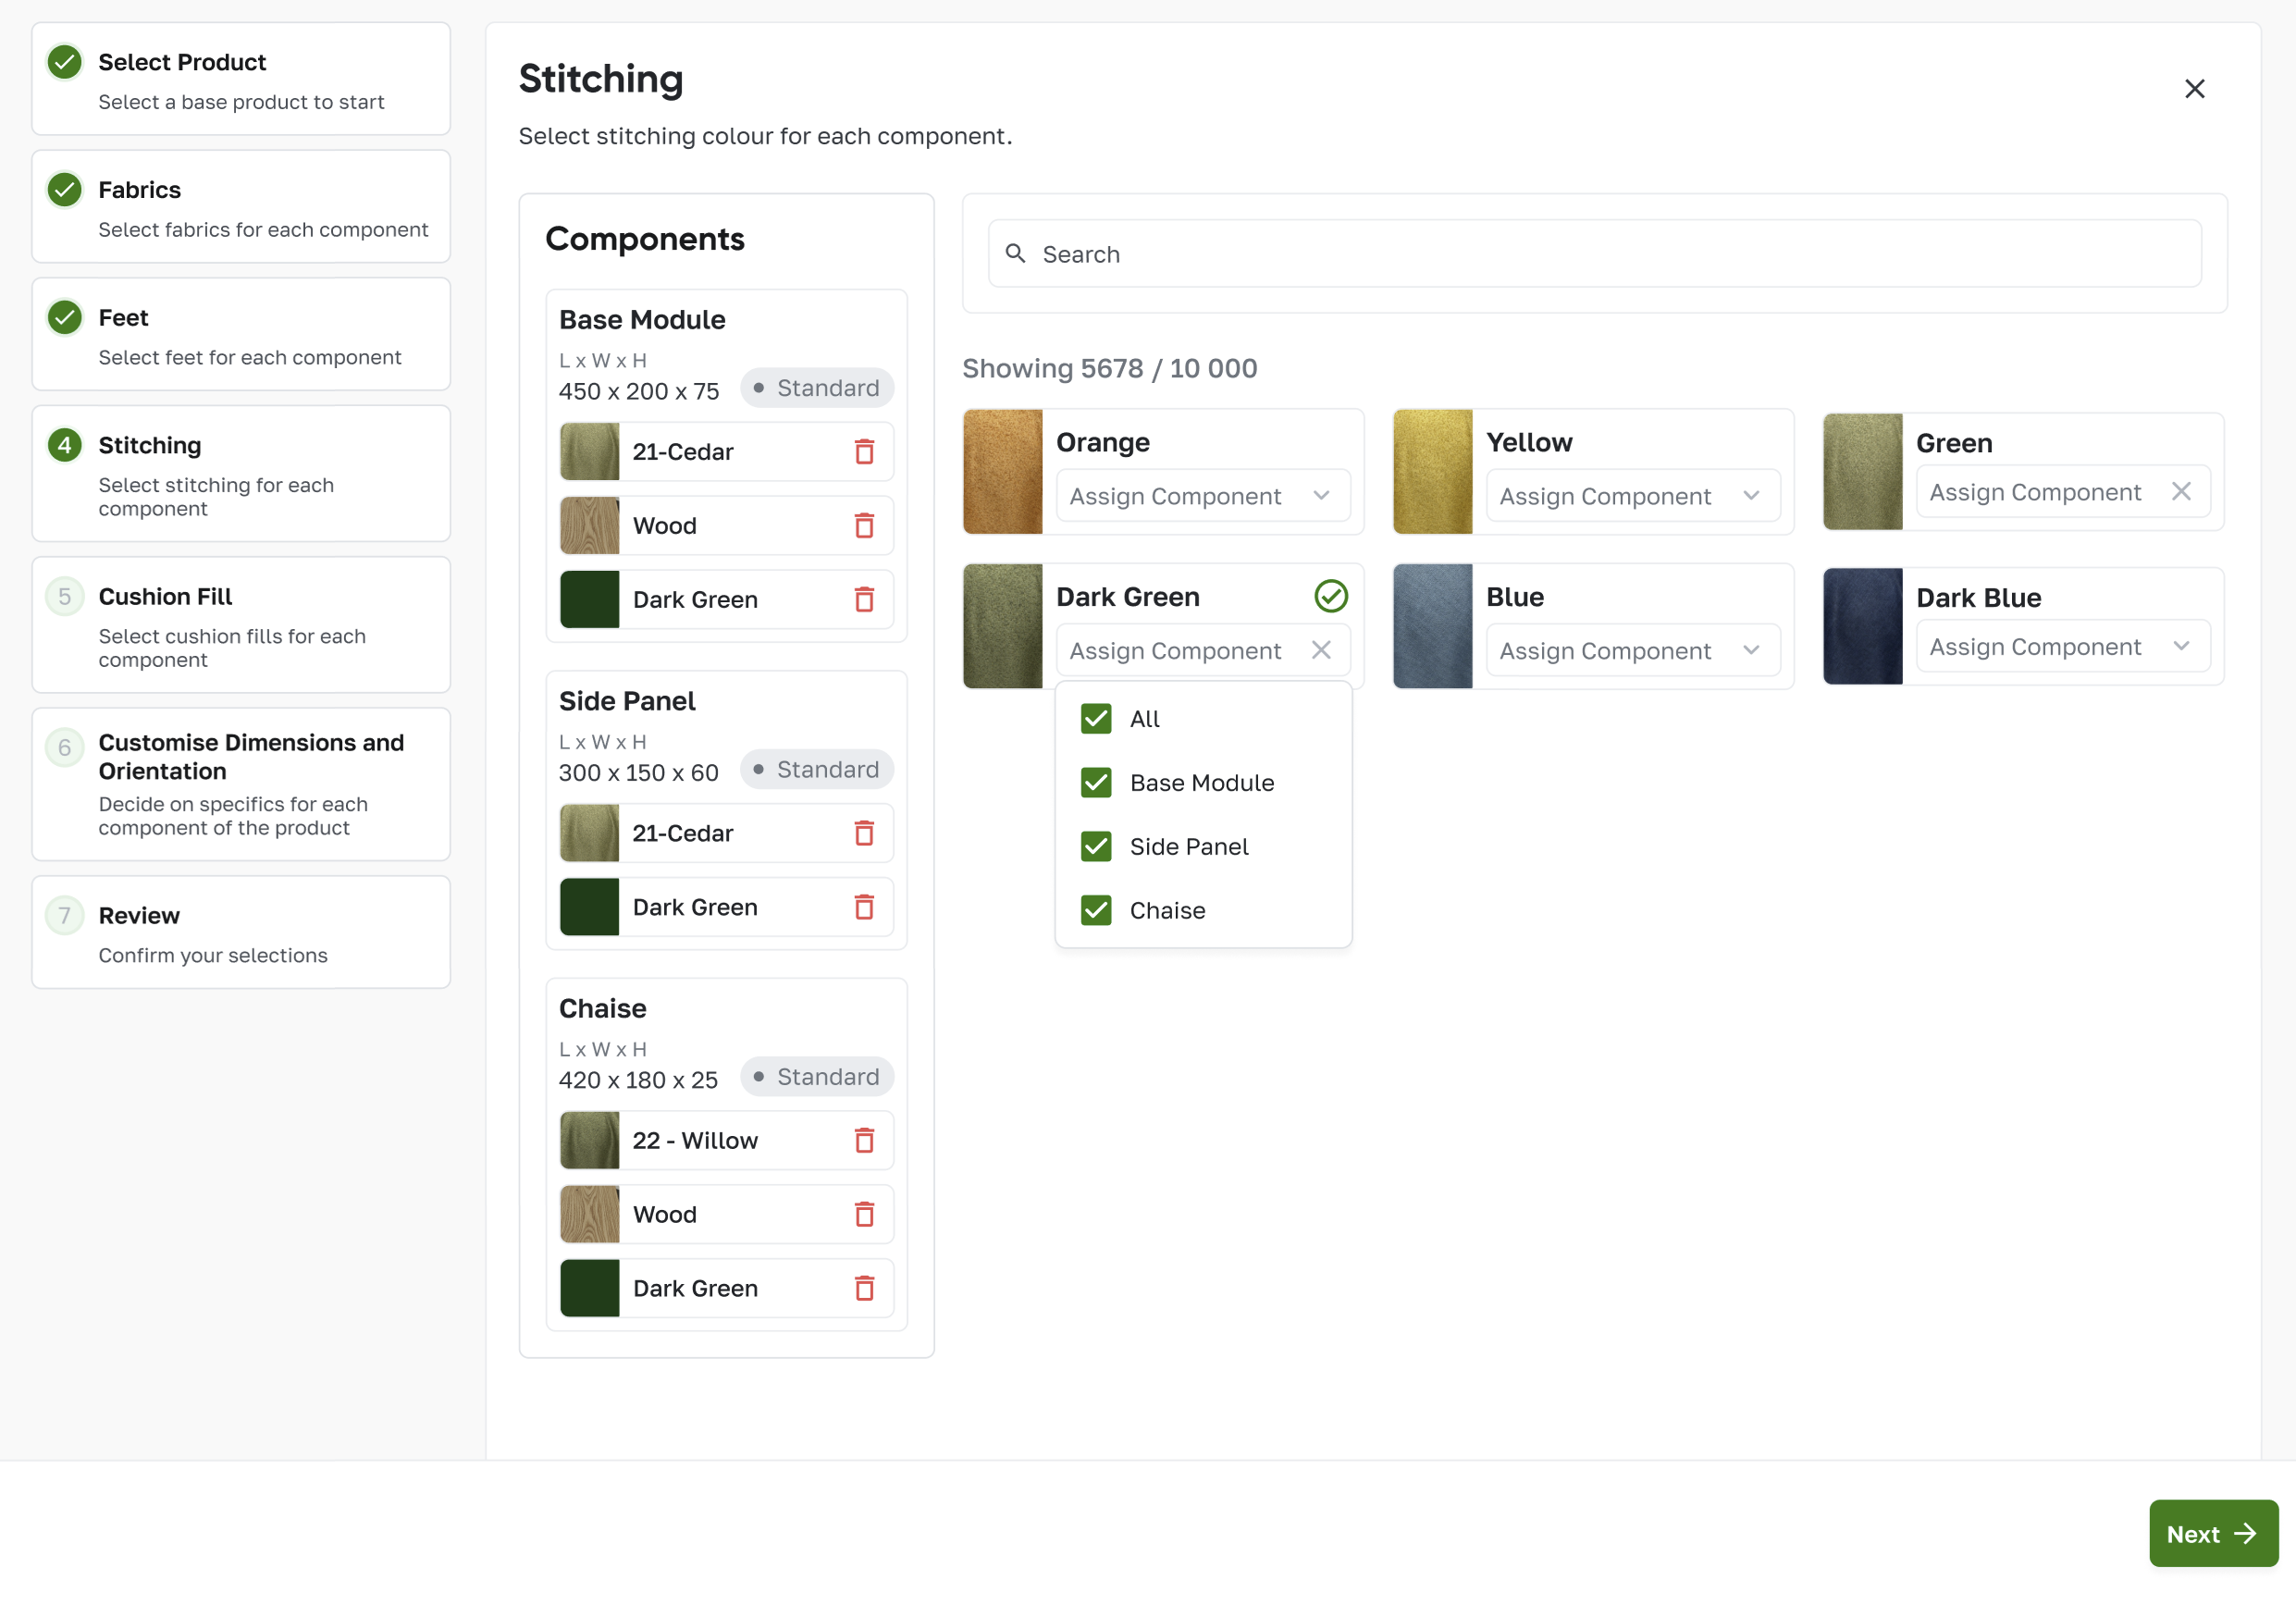This screenshot has width=2296, height=1605.
Task: Clear Green's component assignment with the X icon
Action: [x=2183, y=491]
